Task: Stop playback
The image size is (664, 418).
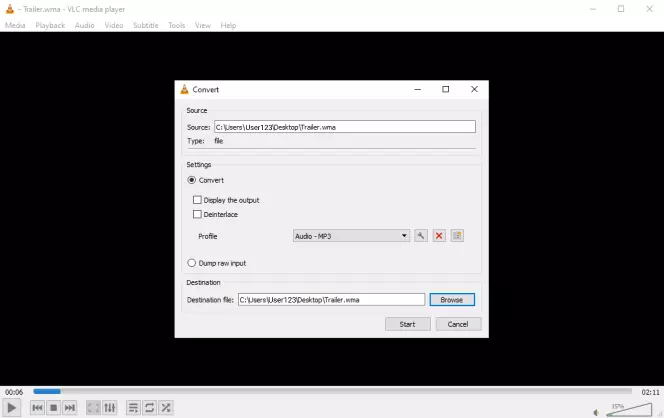Action: click(x=53, y=408)
